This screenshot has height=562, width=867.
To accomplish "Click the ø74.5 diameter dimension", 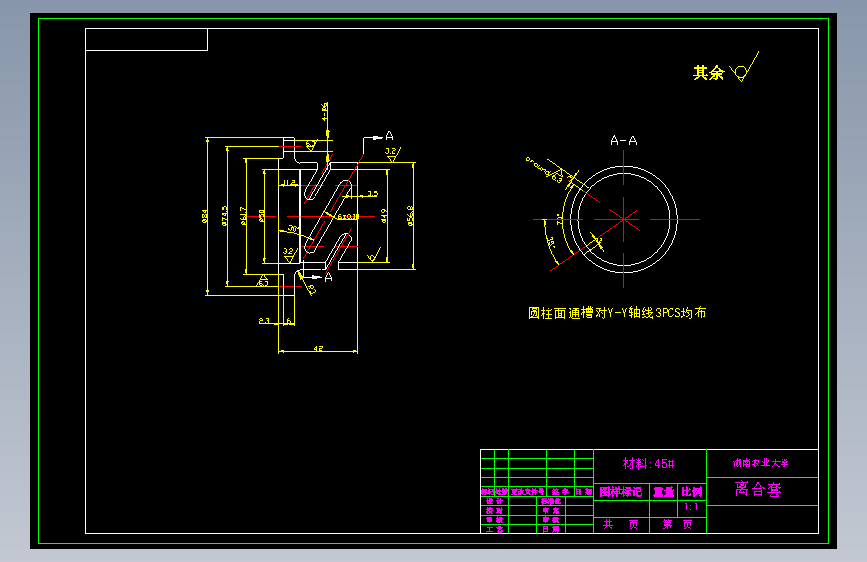I will 224,216.
